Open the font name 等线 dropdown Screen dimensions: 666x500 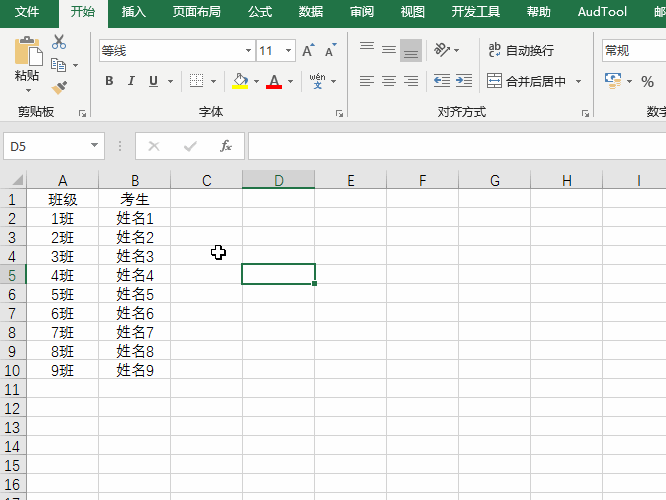248,51
